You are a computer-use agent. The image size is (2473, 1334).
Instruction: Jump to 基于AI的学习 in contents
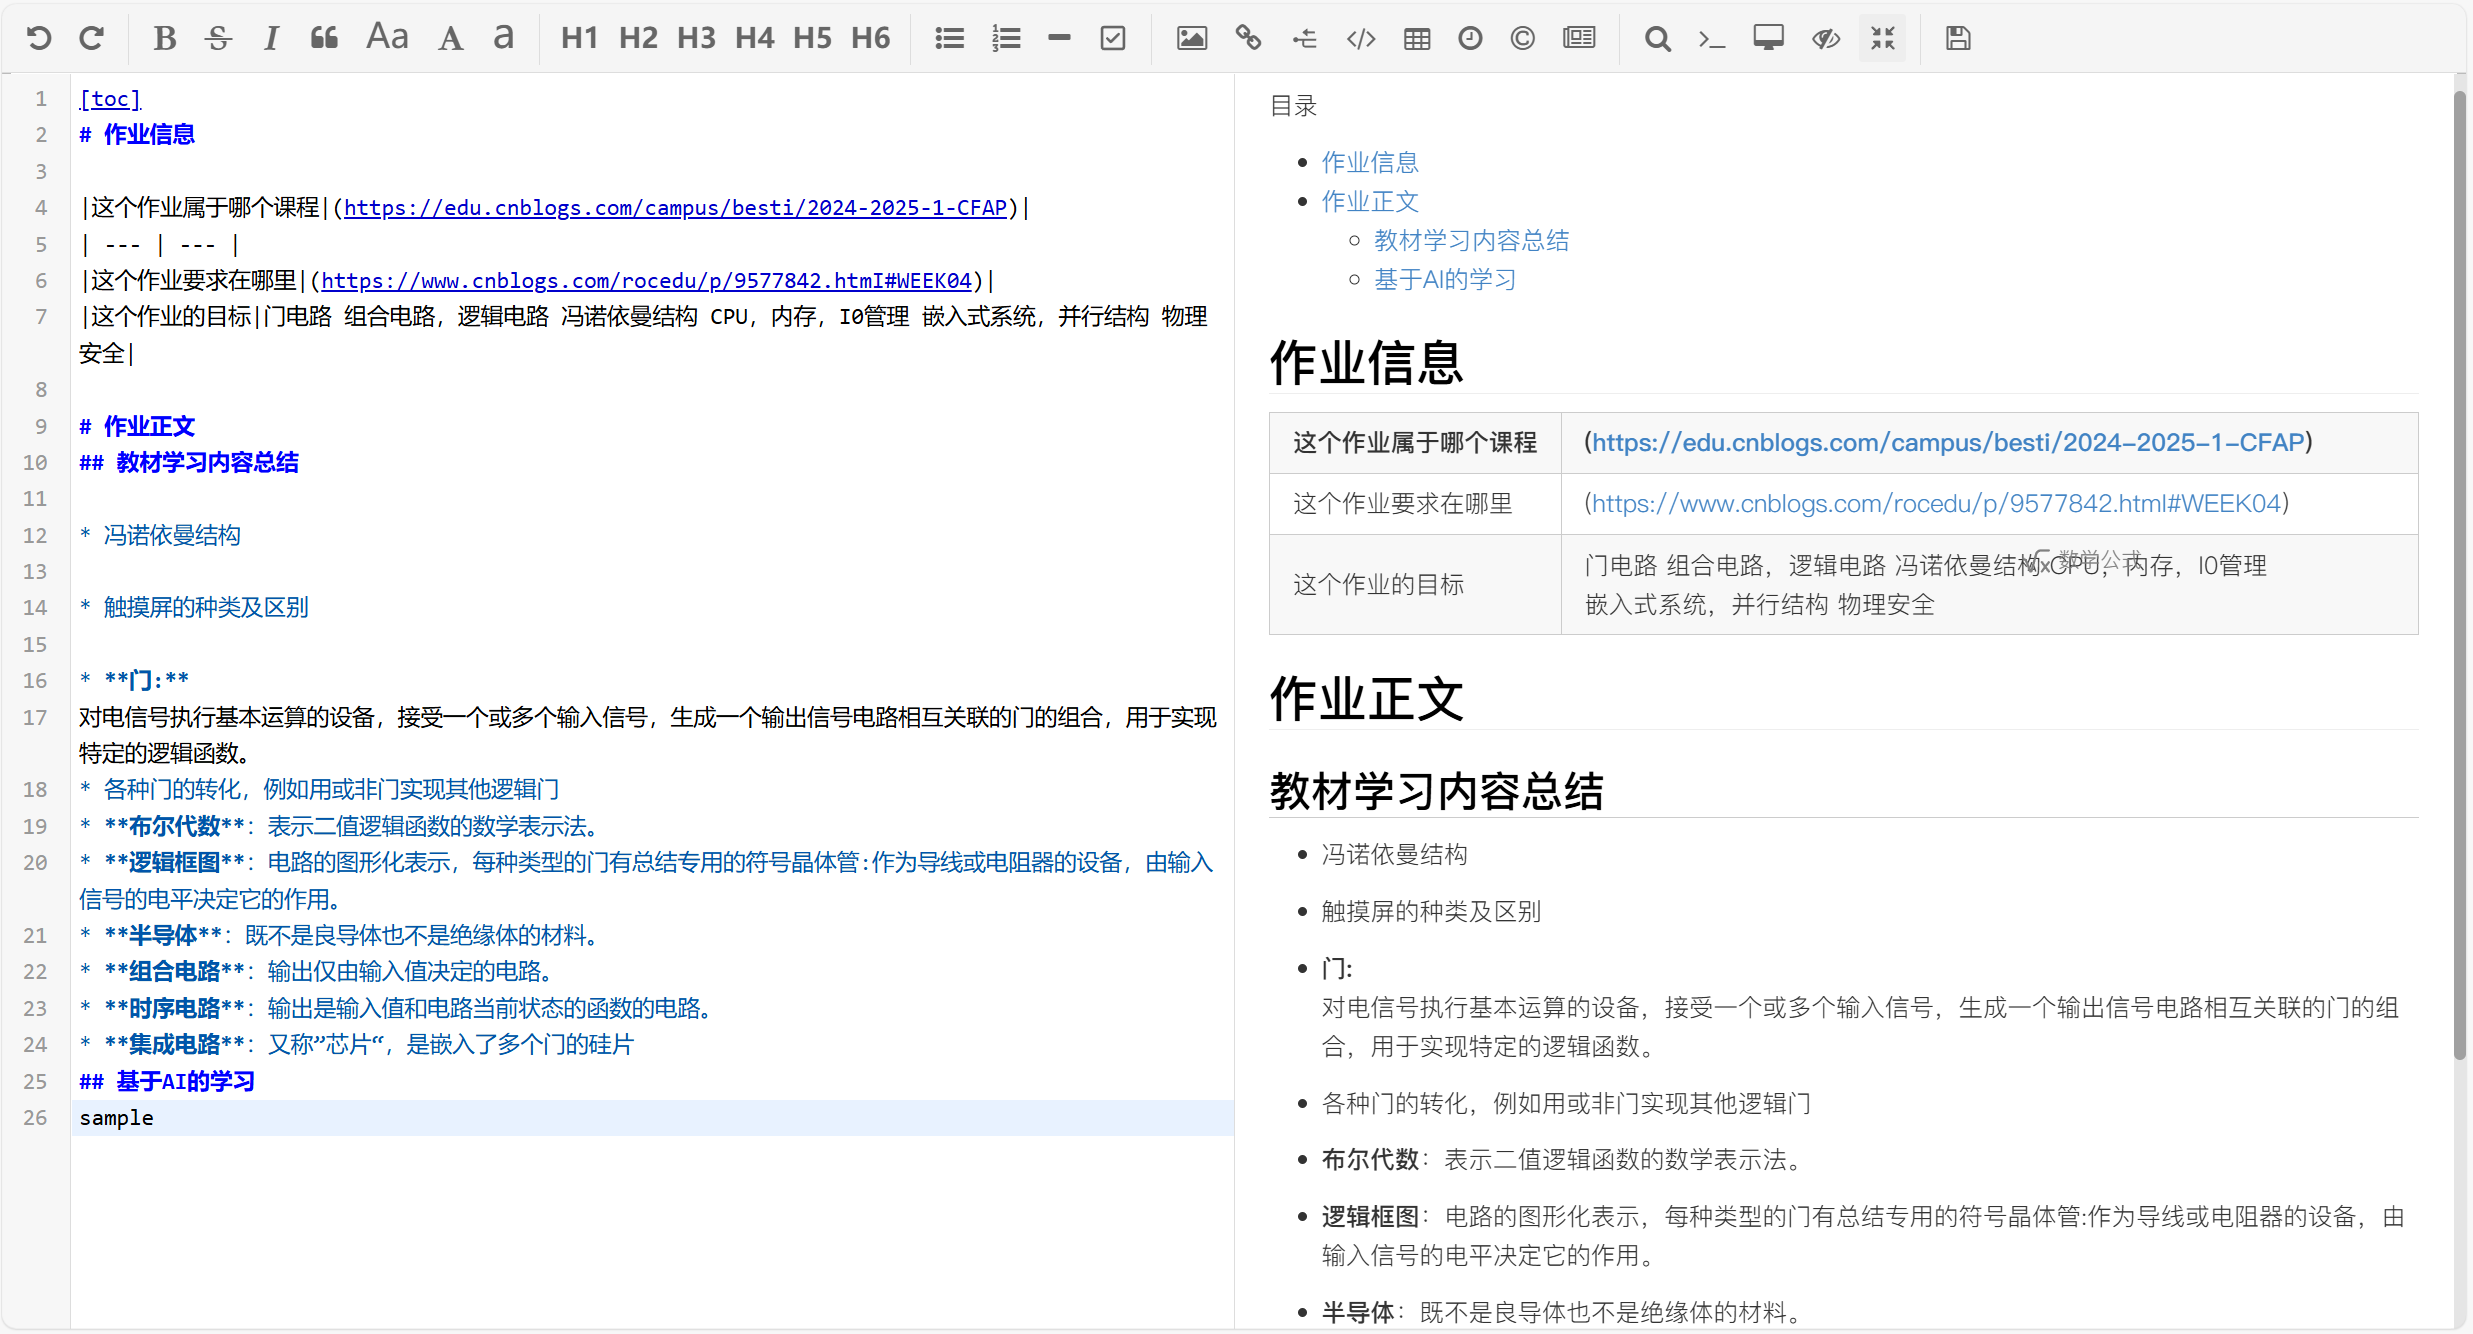click(x=1445, y=279)
